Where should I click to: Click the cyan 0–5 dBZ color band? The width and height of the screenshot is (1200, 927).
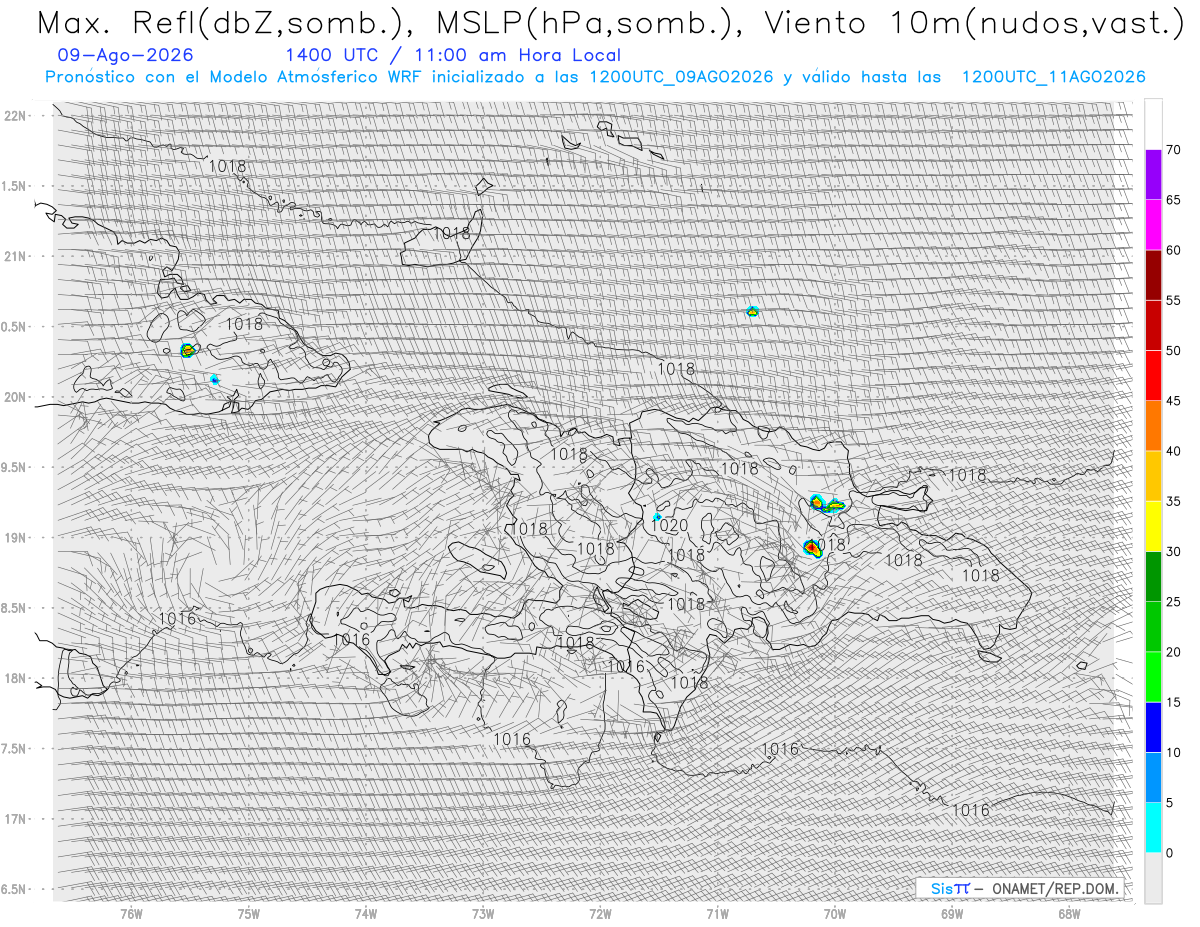click(x=1153, y=828)
